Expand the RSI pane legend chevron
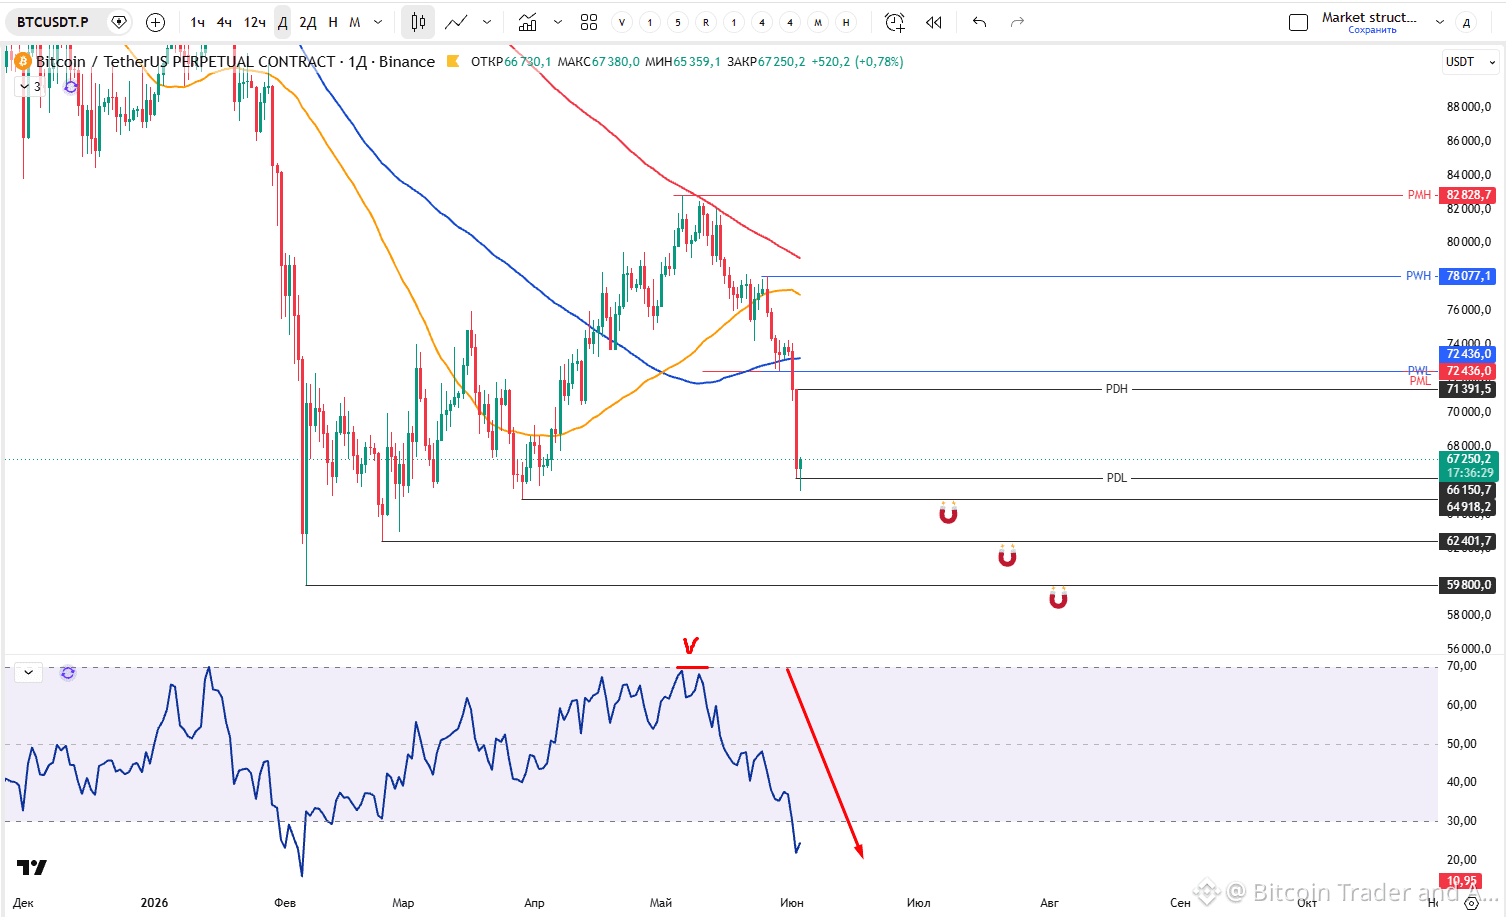Viewport: 1506px width, 917px height. pyautogui.click(x=28, y=672)
